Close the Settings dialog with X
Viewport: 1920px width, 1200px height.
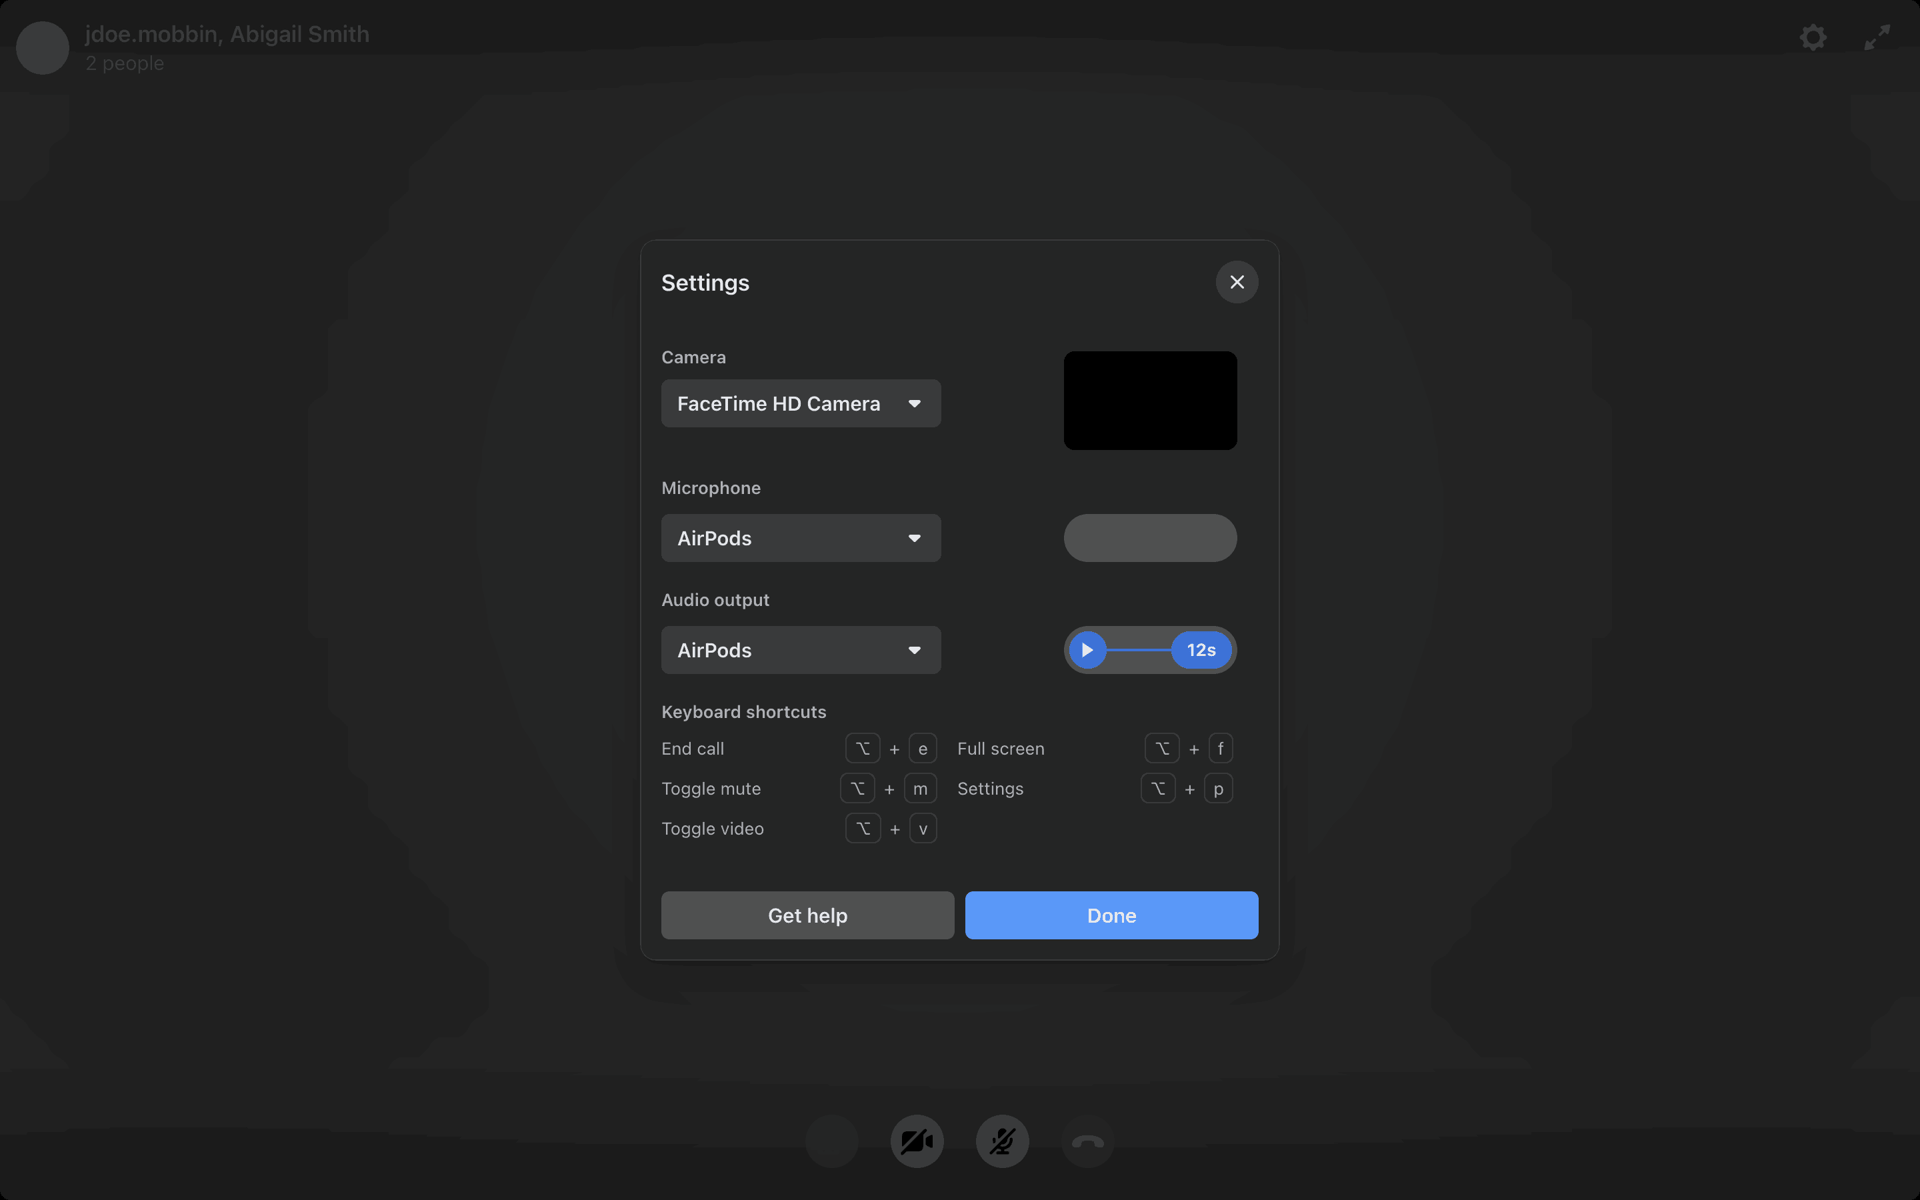tap(1237, 282)
